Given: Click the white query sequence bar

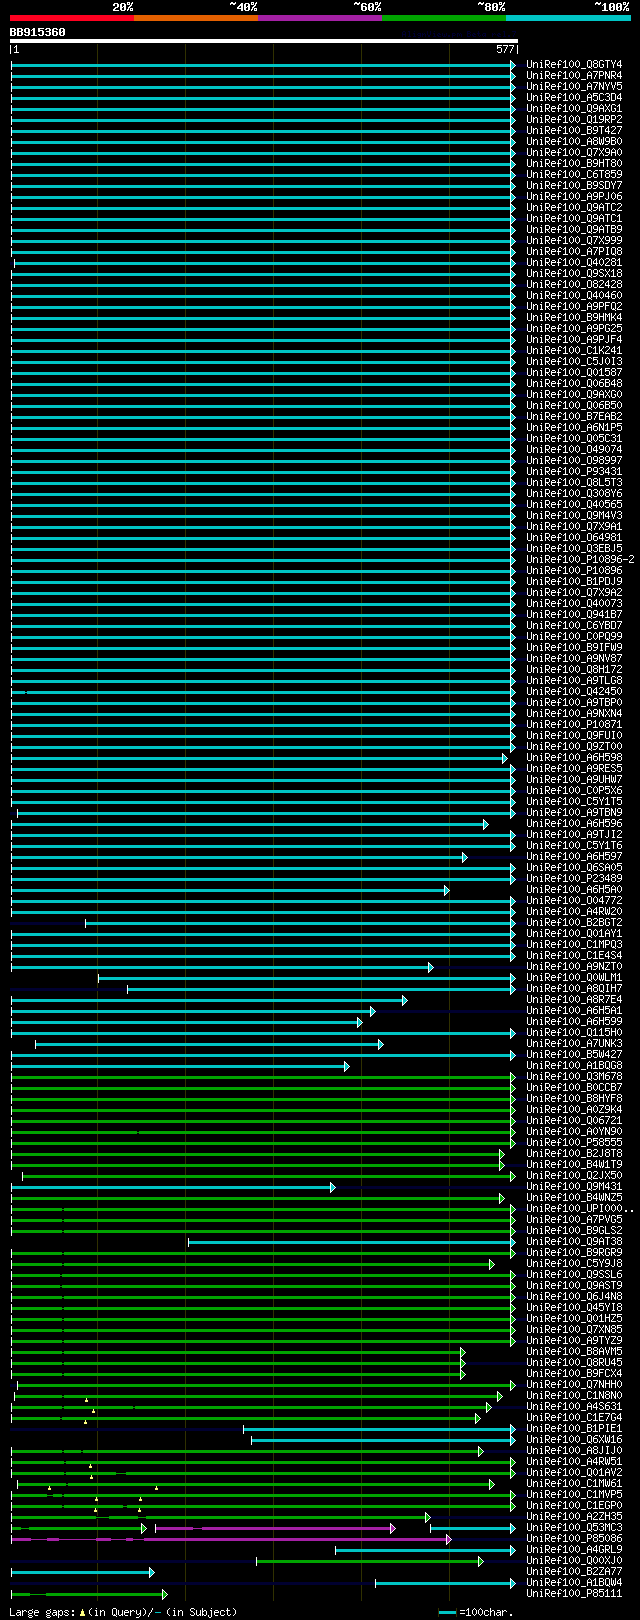Looking at the screenshot, I should (264, 42).
